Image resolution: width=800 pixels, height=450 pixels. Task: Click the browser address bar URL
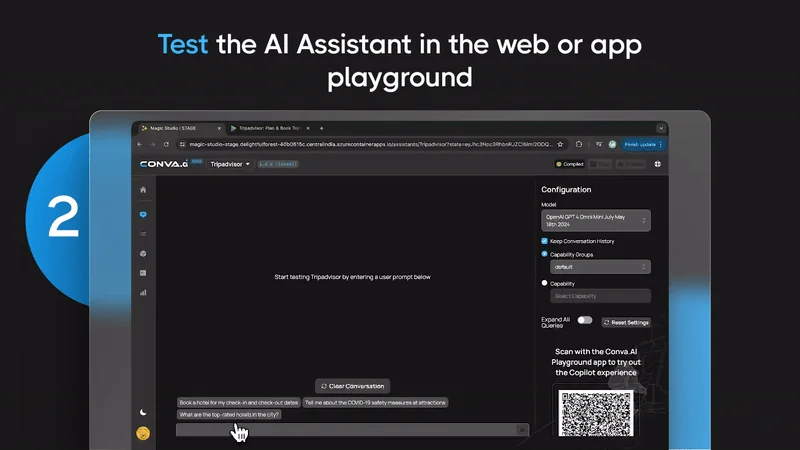pyautogui.click(x=370, y=144)
